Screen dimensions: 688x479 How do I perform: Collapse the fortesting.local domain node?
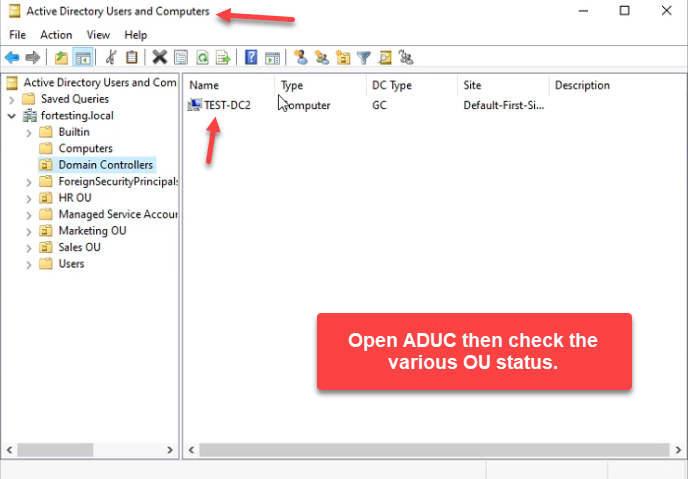point(12,116)
